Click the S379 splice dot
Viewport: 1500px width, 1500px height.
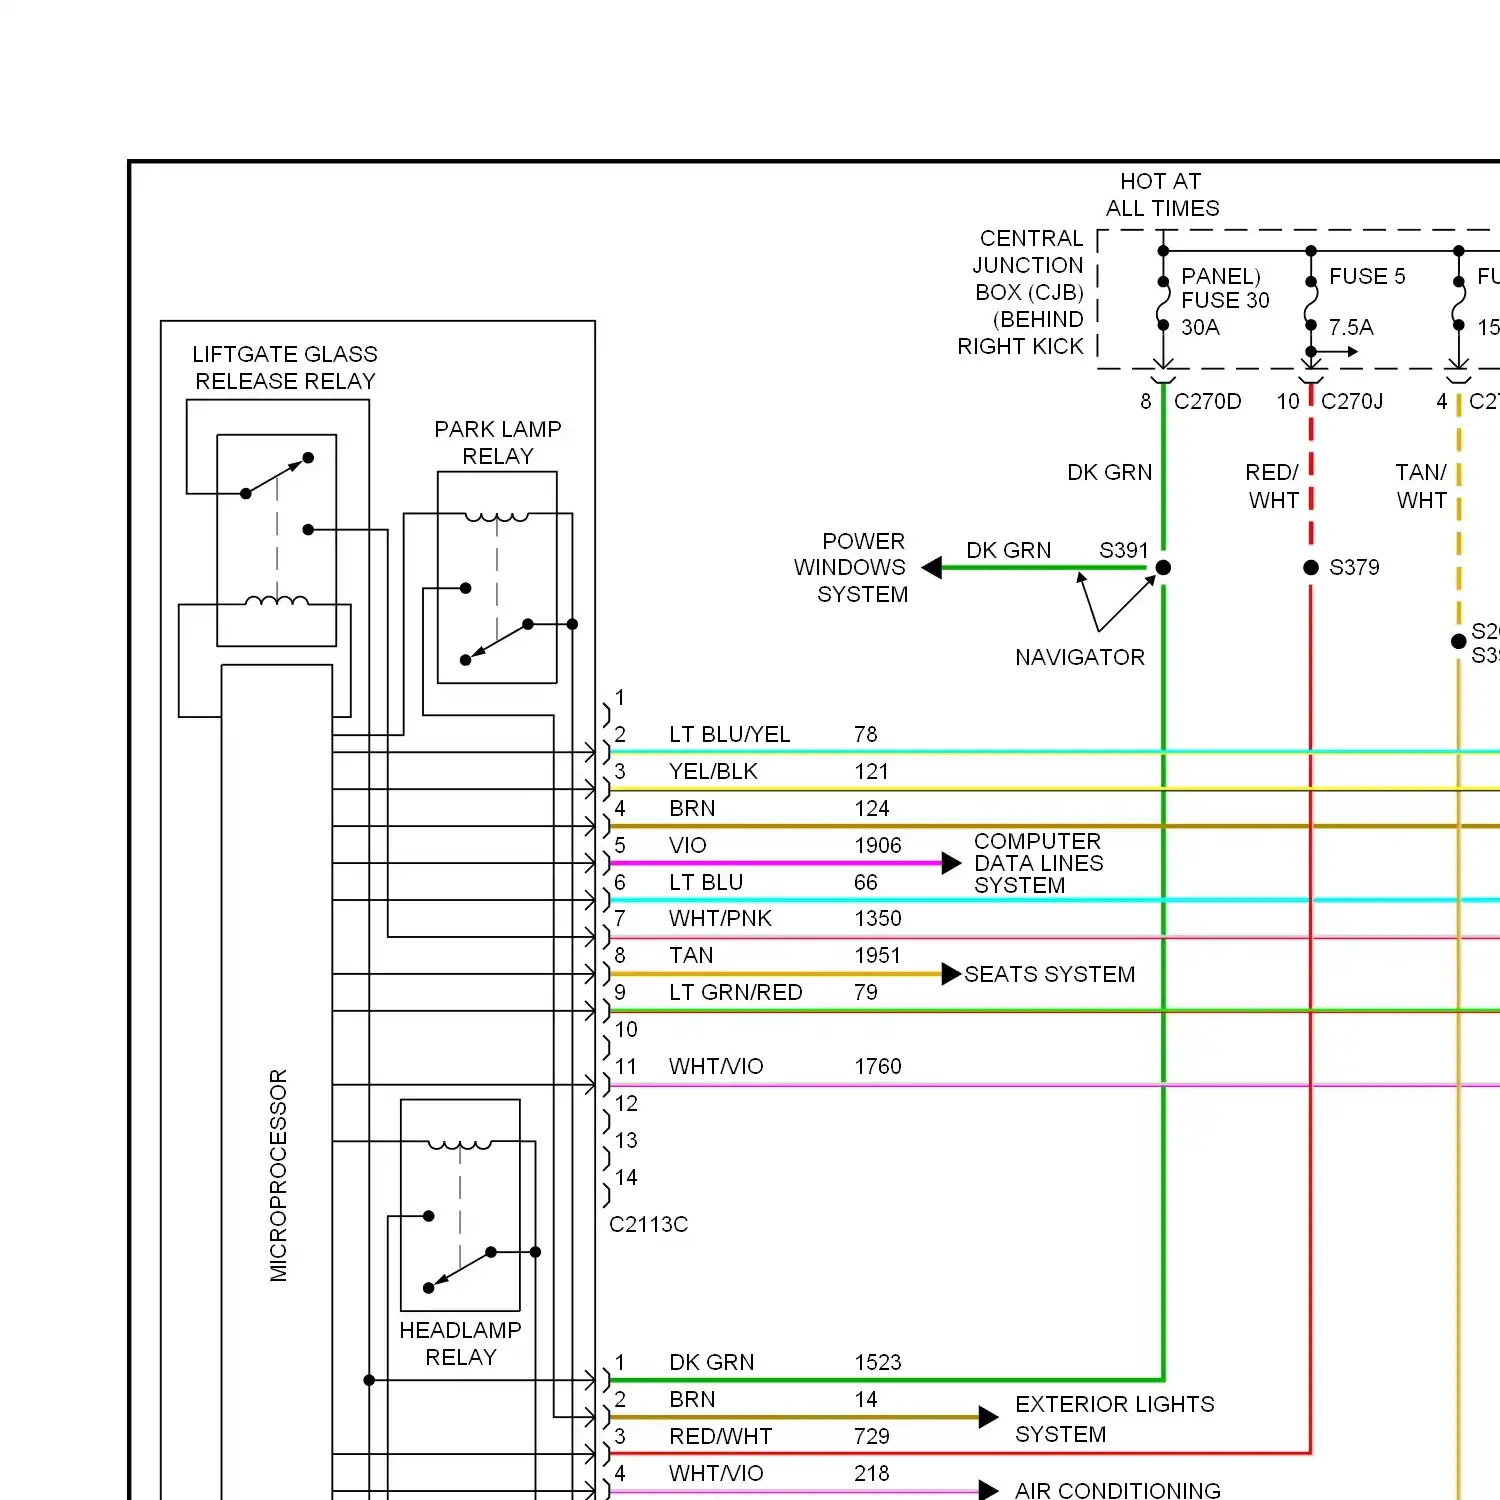(1311, 568)
